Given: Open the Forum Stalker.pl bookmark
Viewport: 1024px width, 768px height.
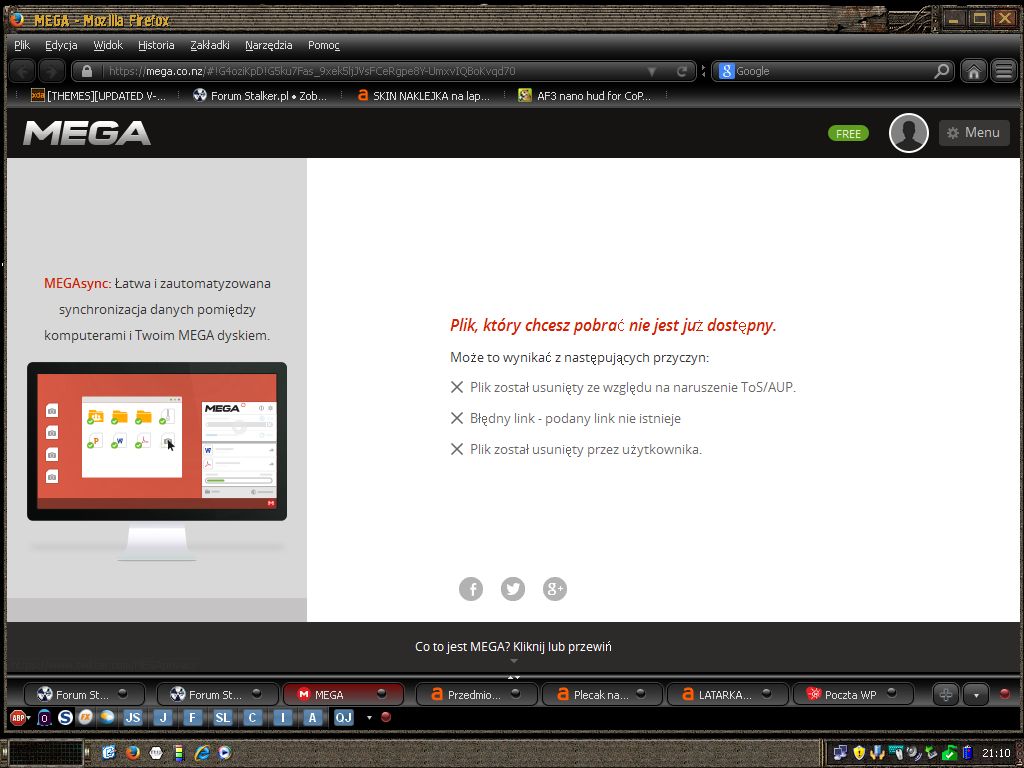Looking at the screenshot, I should click(261, 96).
